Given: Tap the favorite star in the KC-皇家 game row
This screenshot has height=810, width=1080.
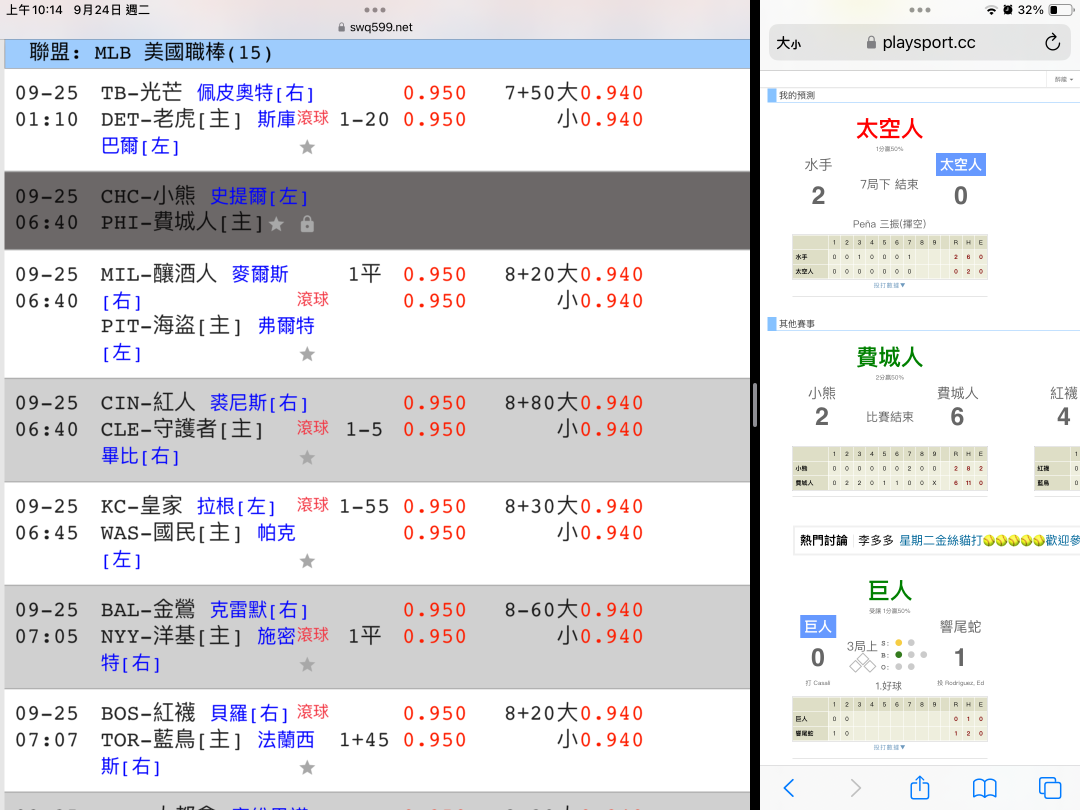Looking at the screenshot, I should point(307,561).
